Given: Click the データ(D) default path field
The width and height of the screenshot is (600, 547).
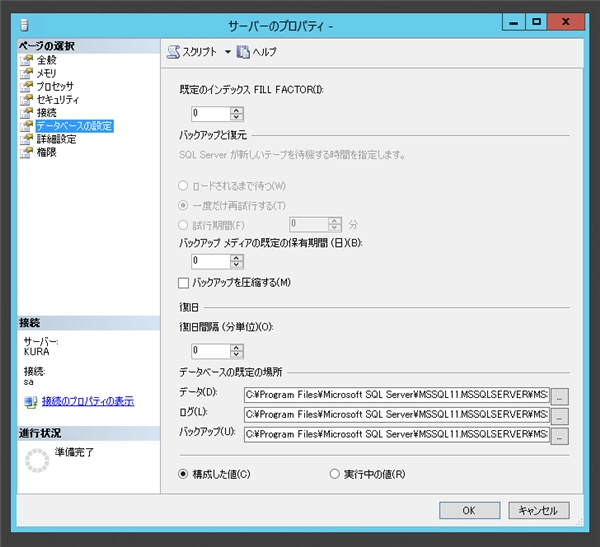Looking at the screenshot, I should 397,395.
